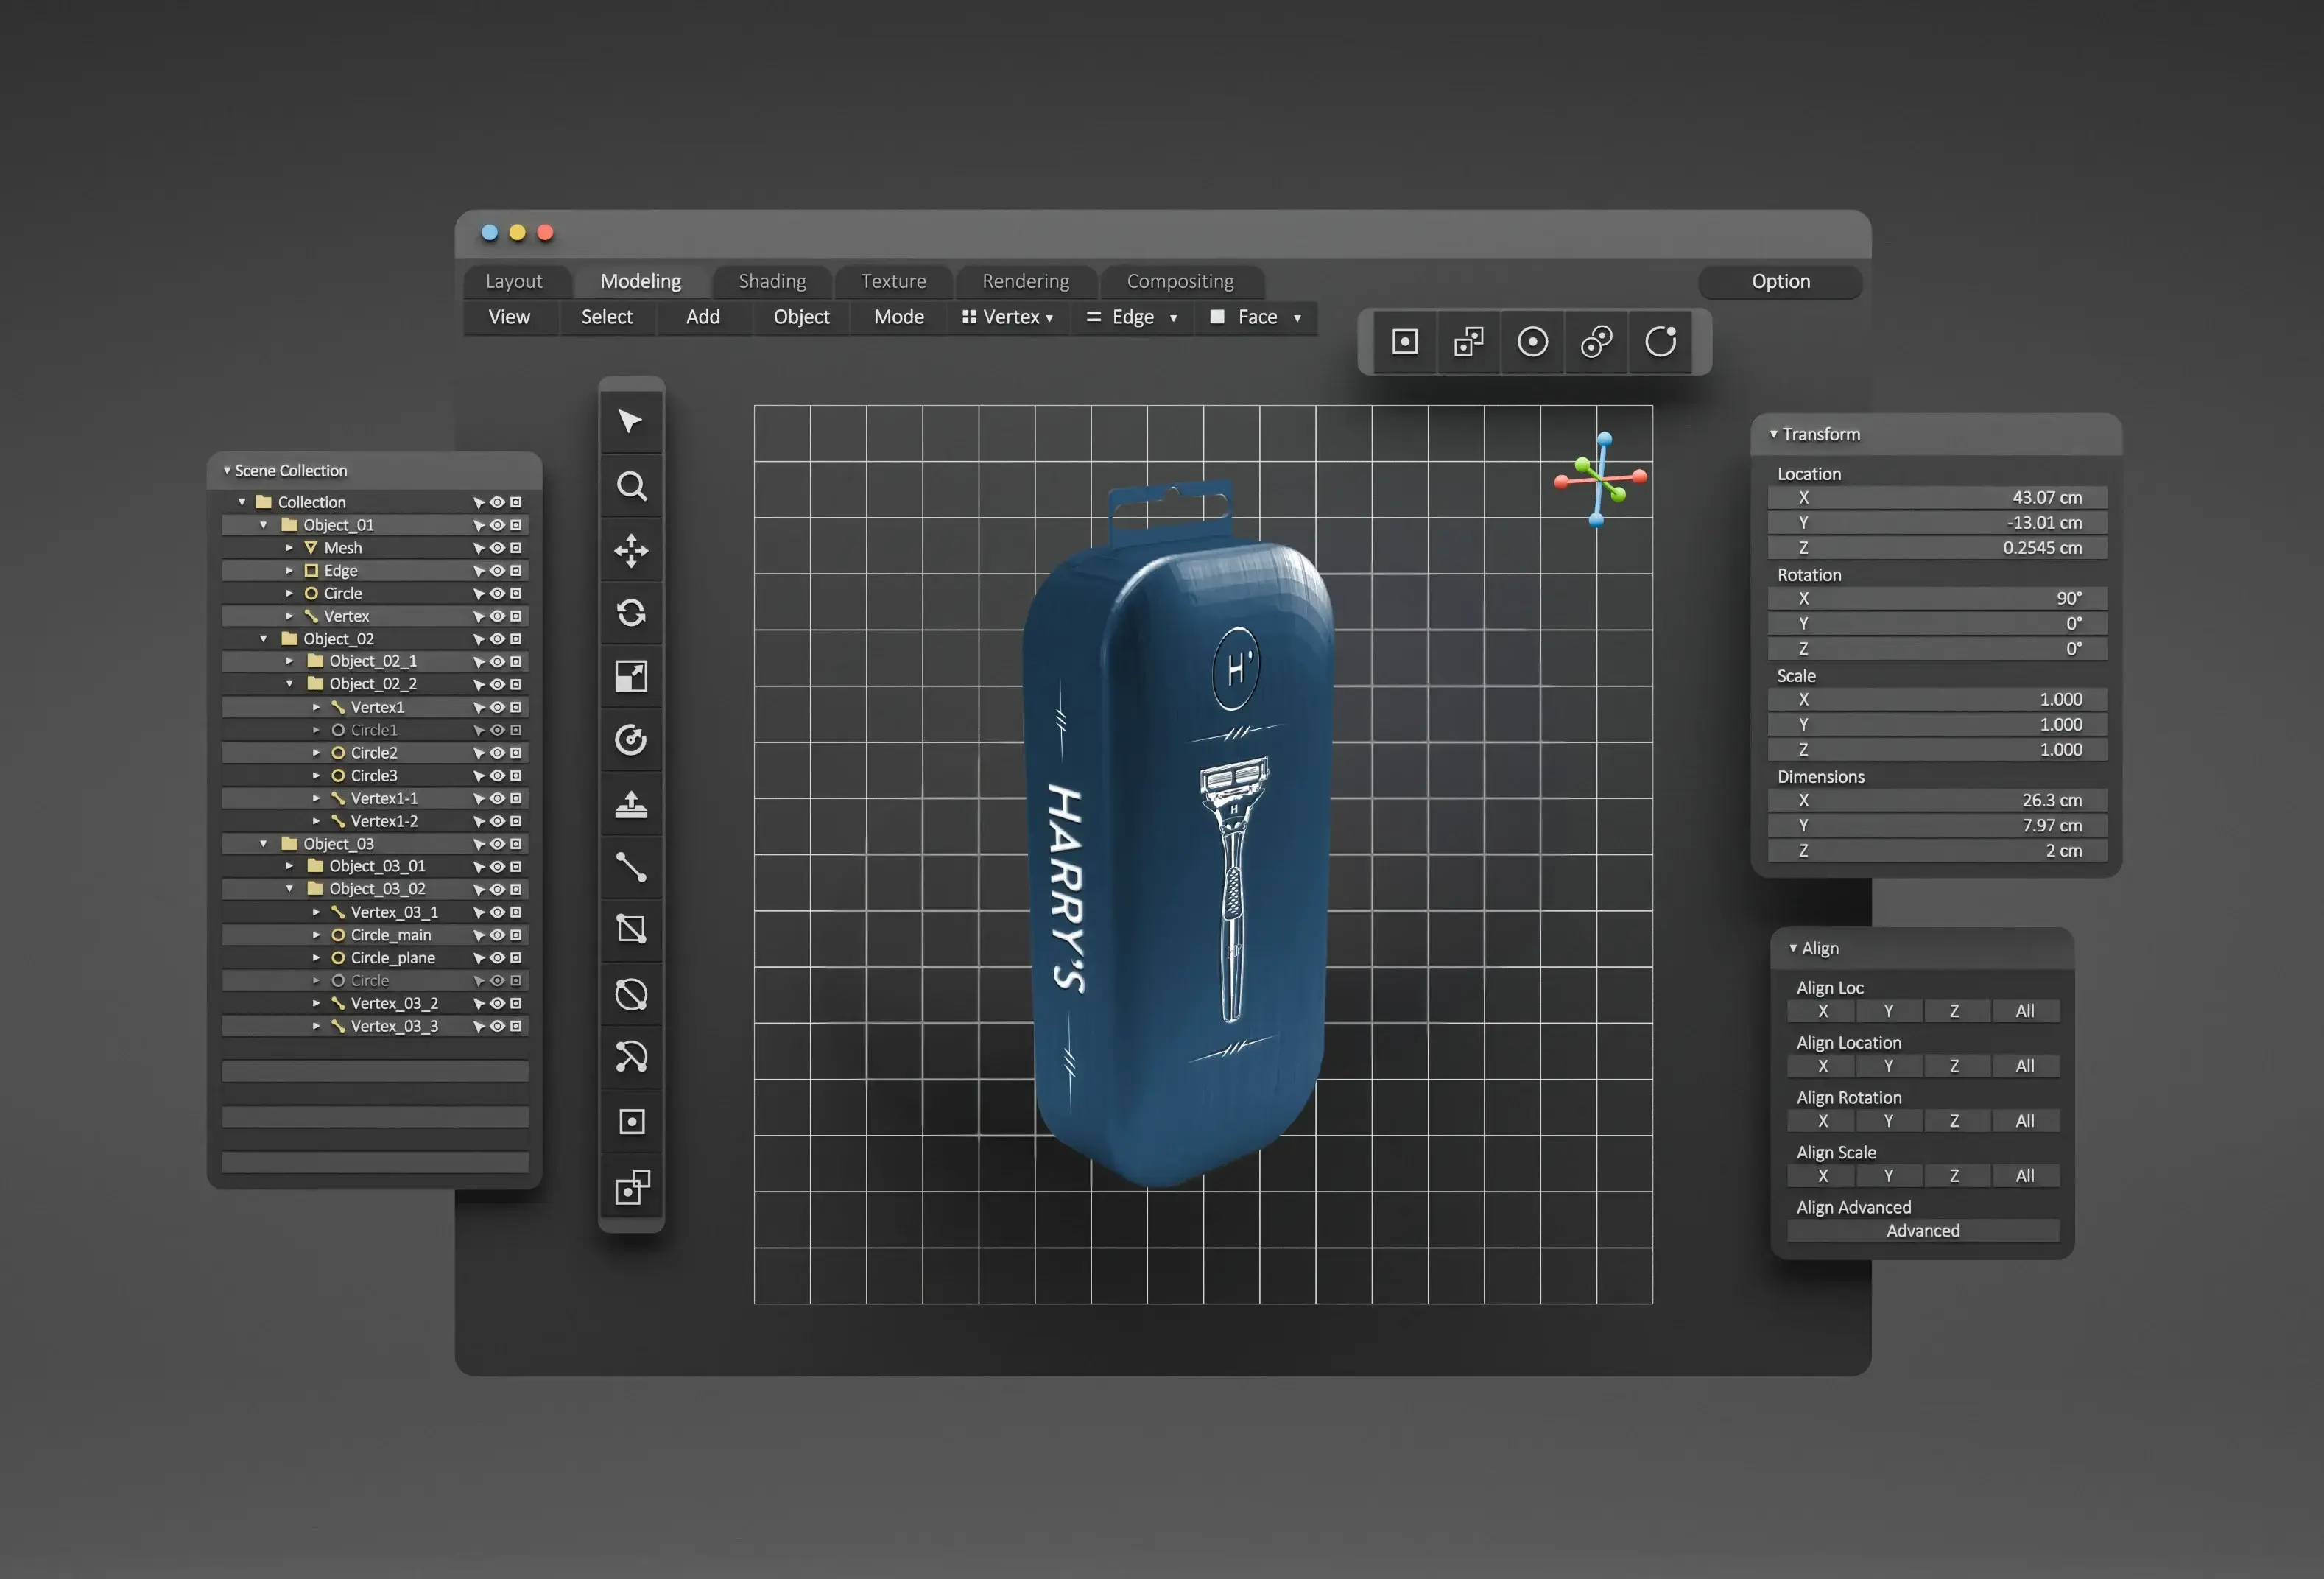Expand the Object_02_1 tree node
The height and width of the screenshot is (1579, 2324).
(289, 661)
